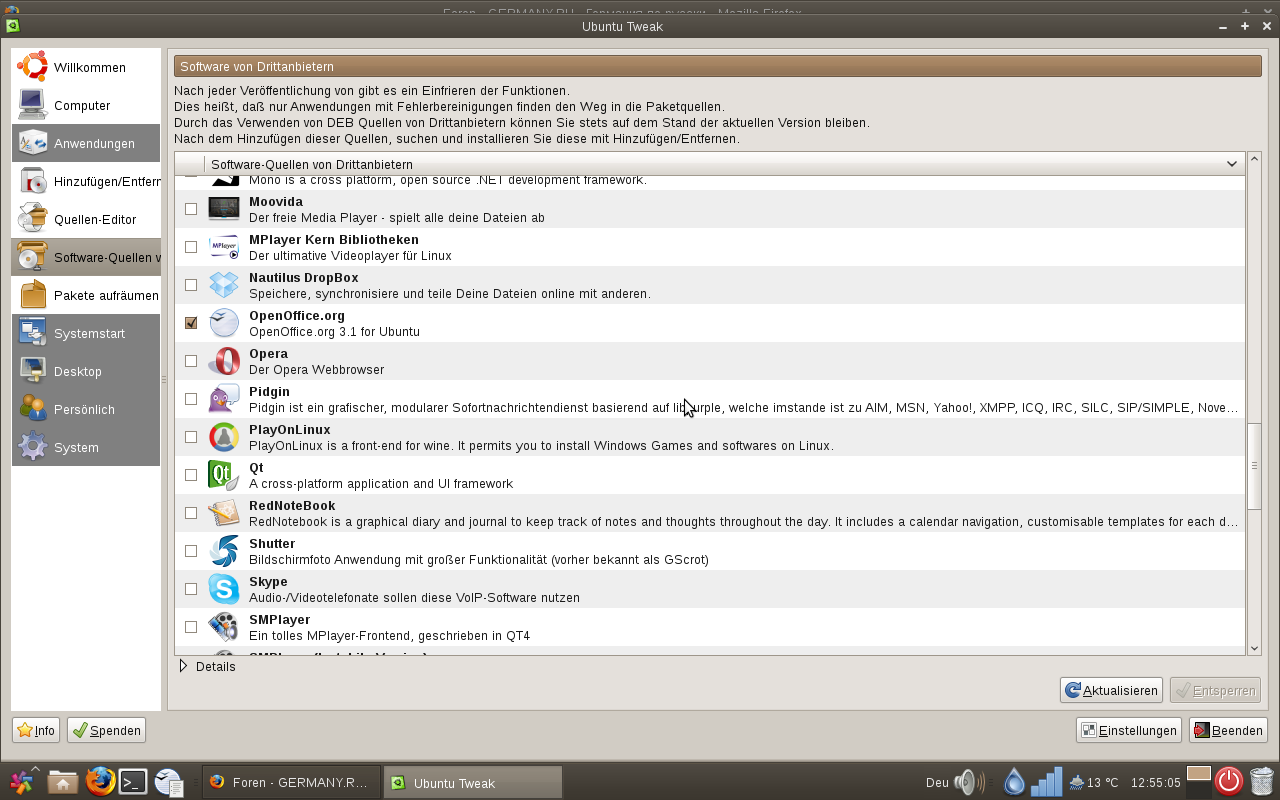The image size is (1280, 800).
Task: Go to Hinzufügen/Entfernen section
Action: pos(86,181)
